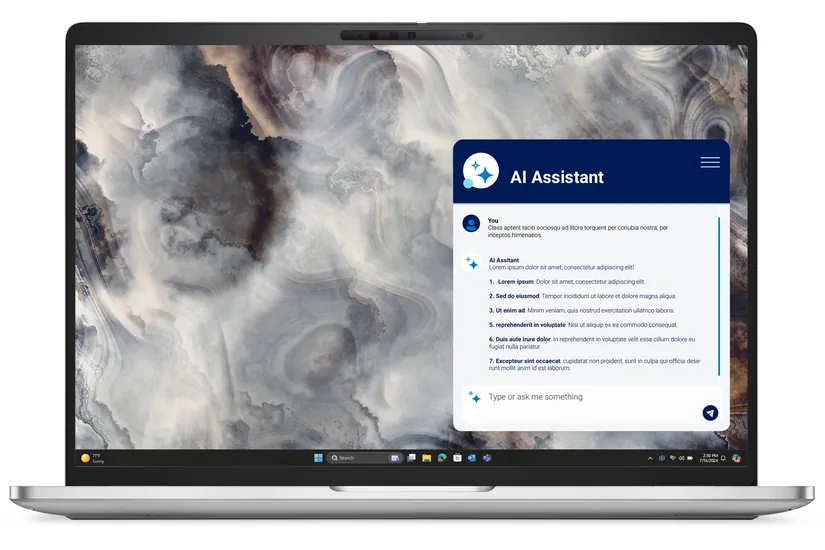Click the sparkle icon beside AI Assistant reply
Screen dimensions: 825x550
471,264
